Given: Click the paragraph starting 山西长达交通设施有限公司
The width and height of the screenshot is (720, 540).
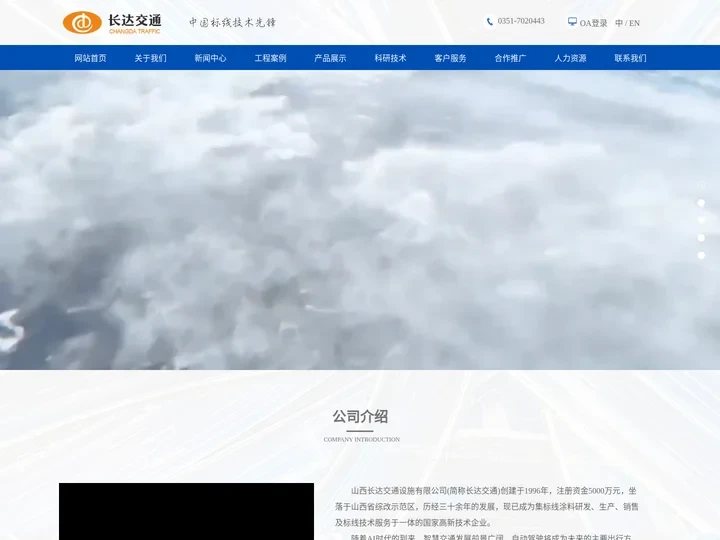Looking at the screenshot, I should click(486, 506).
